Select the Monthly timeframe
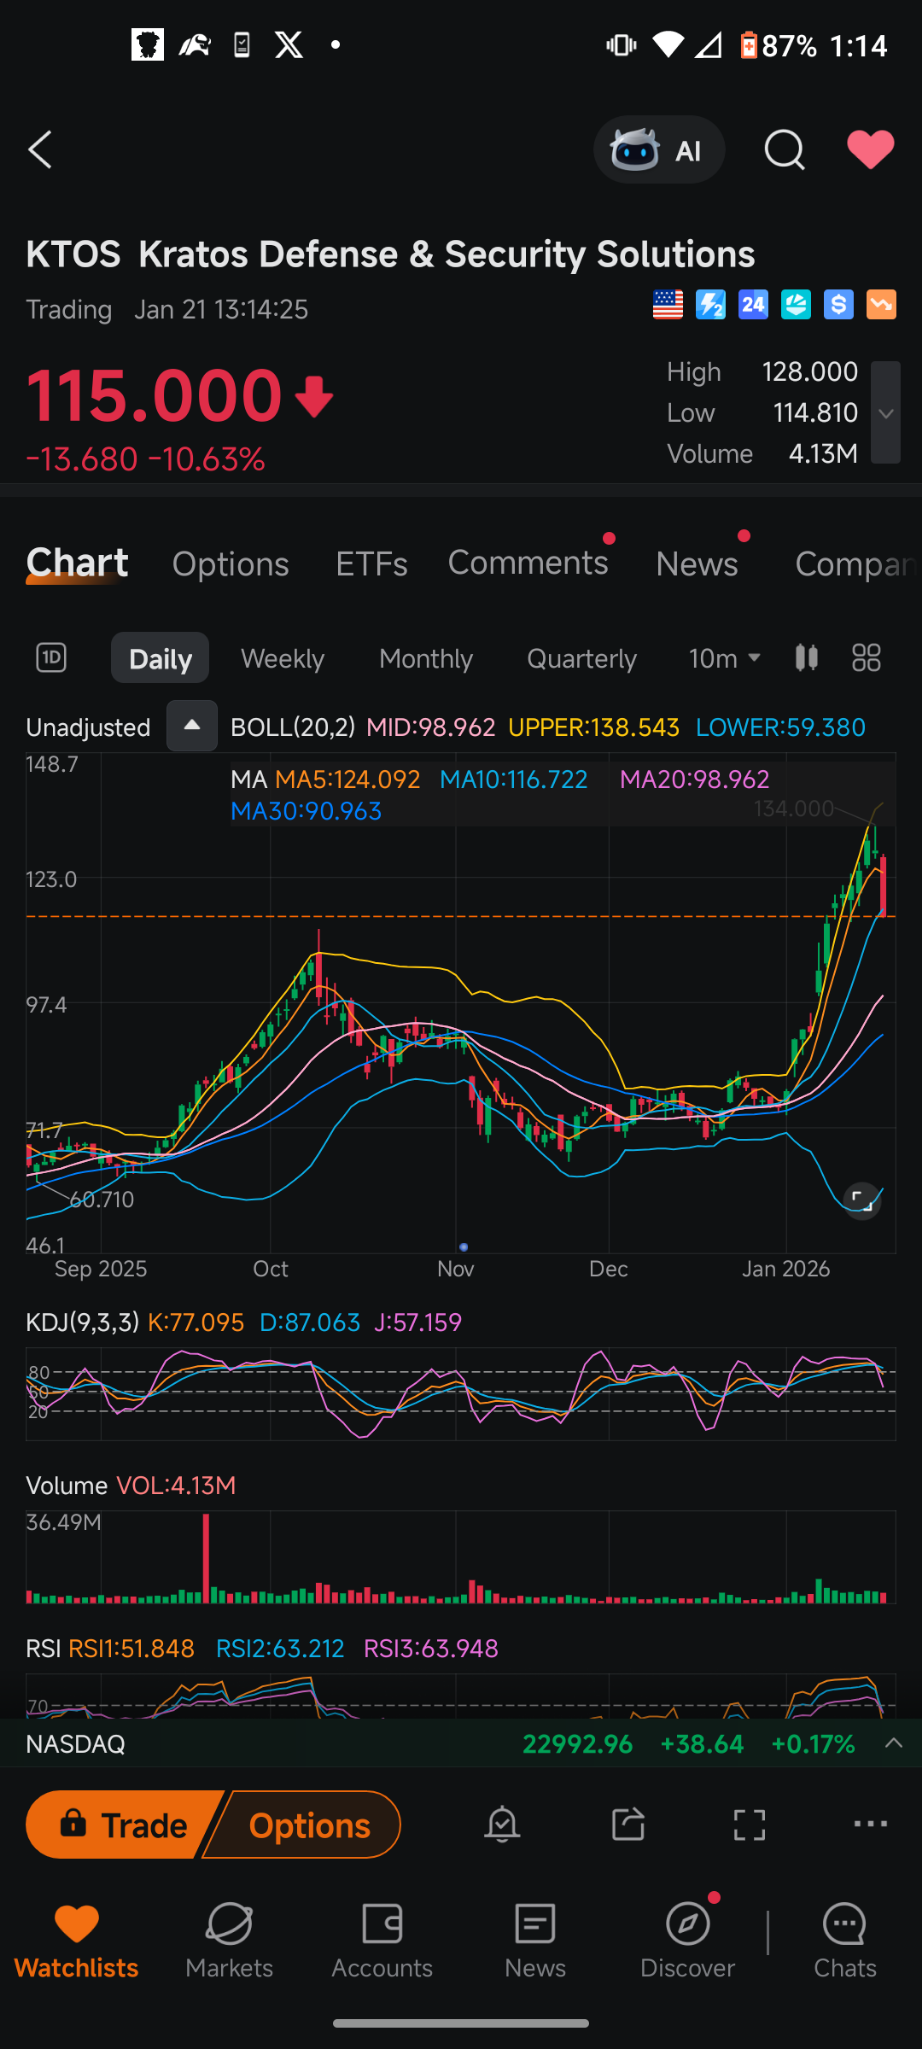This screenshot has height=2049, width=922. tap(426, 659)
